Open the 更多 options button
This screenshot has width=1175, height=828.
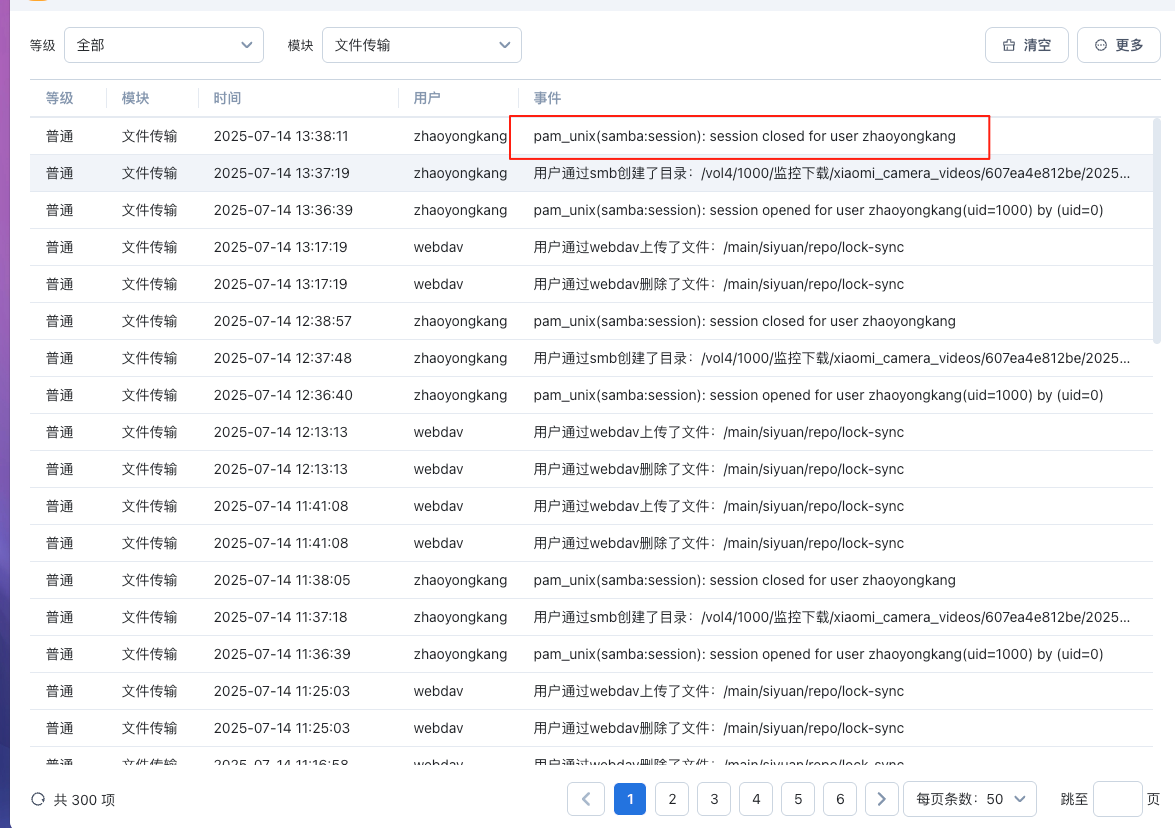click(x=1119, y=45)
